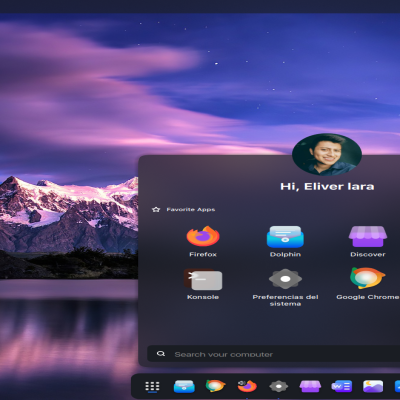Open Dolphin file manager from dock

pyautogui.click(x=184, y=386)
